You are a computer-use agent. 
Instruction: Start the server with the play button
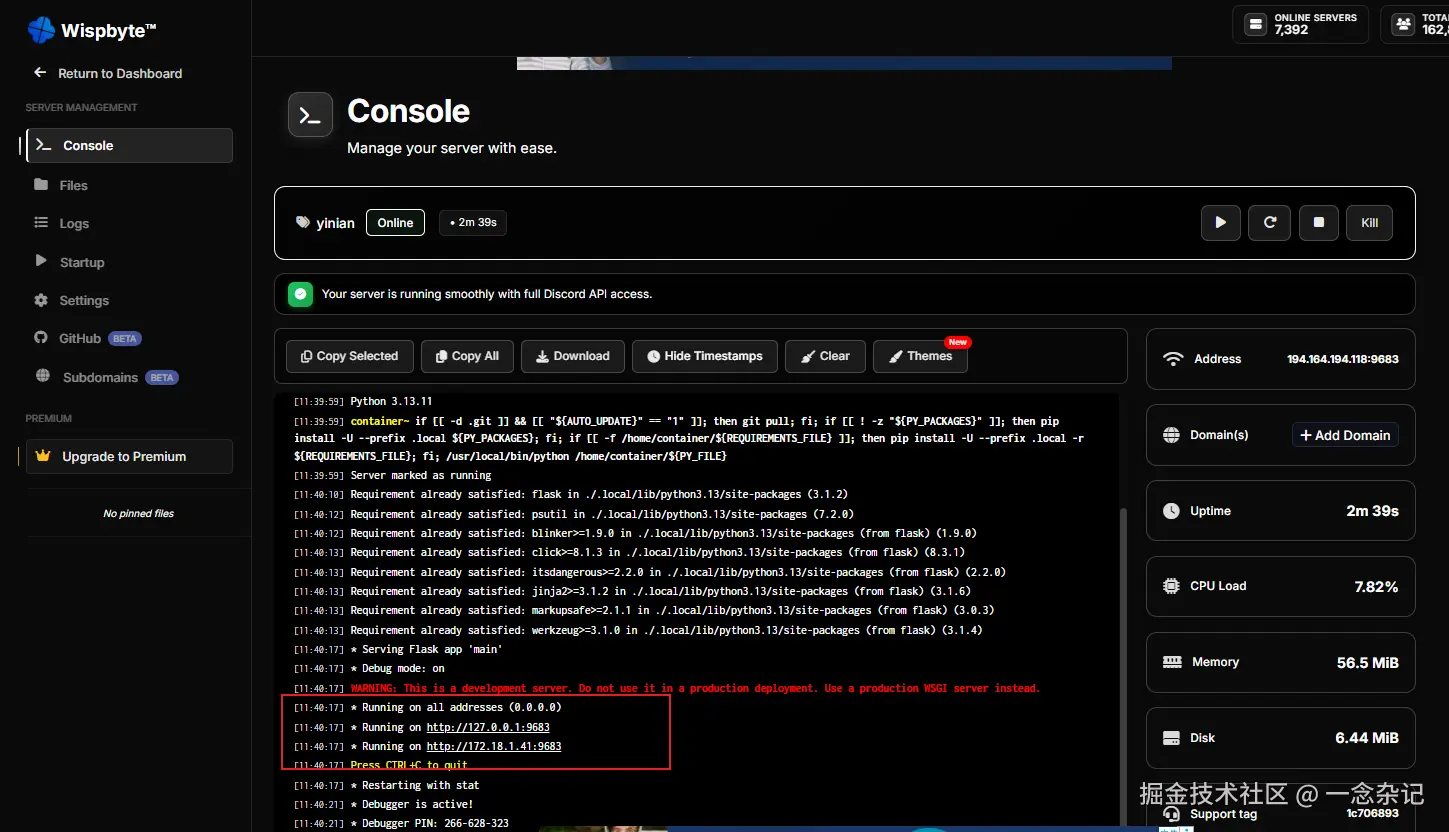(1221, 223)
